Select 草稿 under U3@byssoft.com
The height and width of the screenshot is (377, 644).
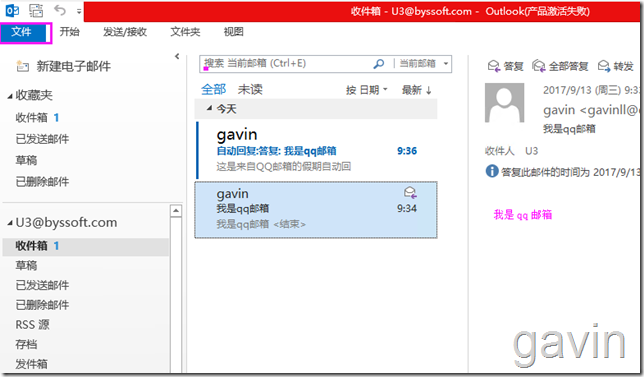[26, 265]
